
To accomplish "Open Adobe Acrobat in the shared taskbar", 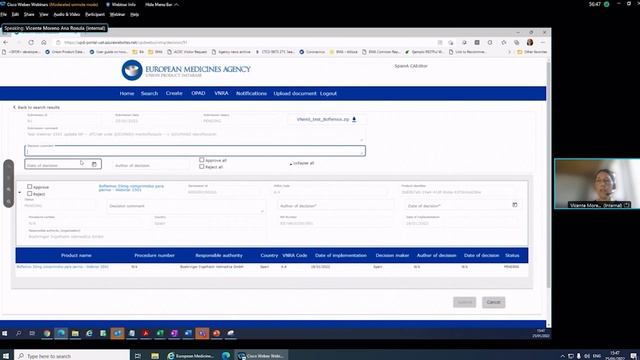I will tap(146, 333).
